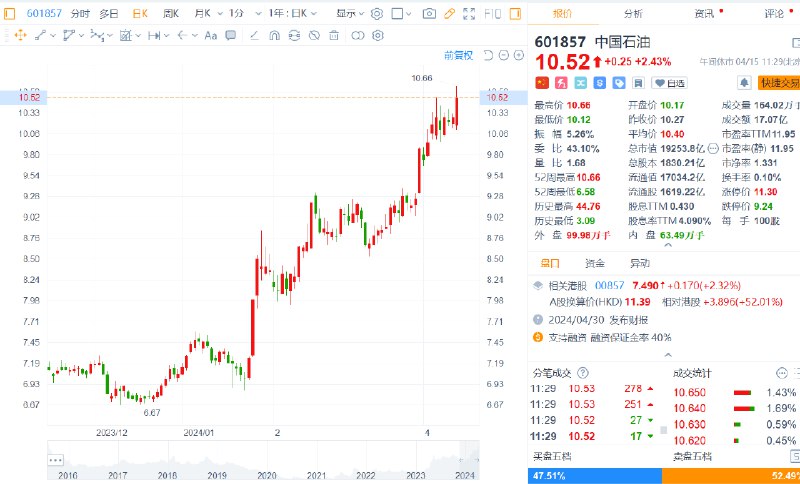Delete drawings with trash icon

pos(334,35)
